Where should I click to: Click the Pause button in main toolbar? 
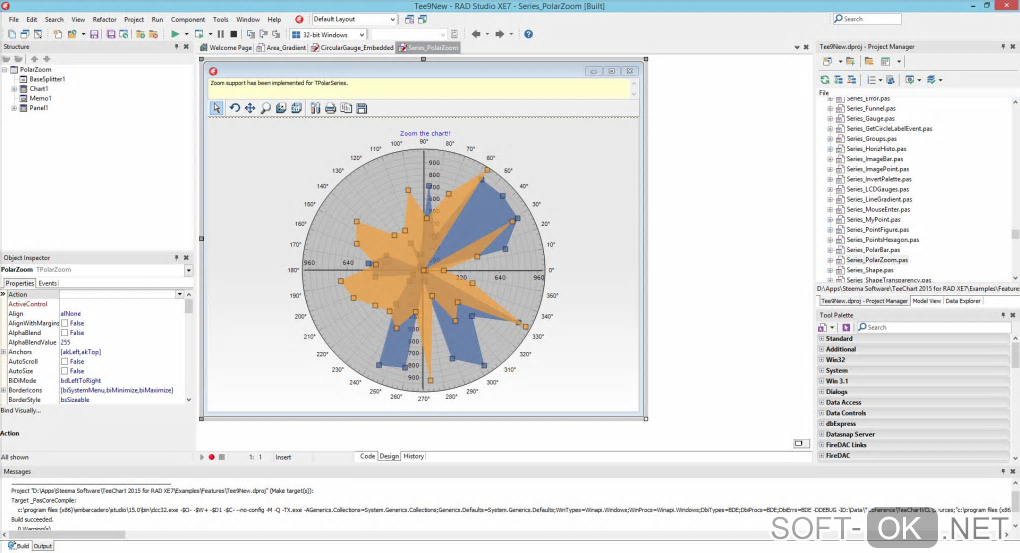click(x=221, y=34)
